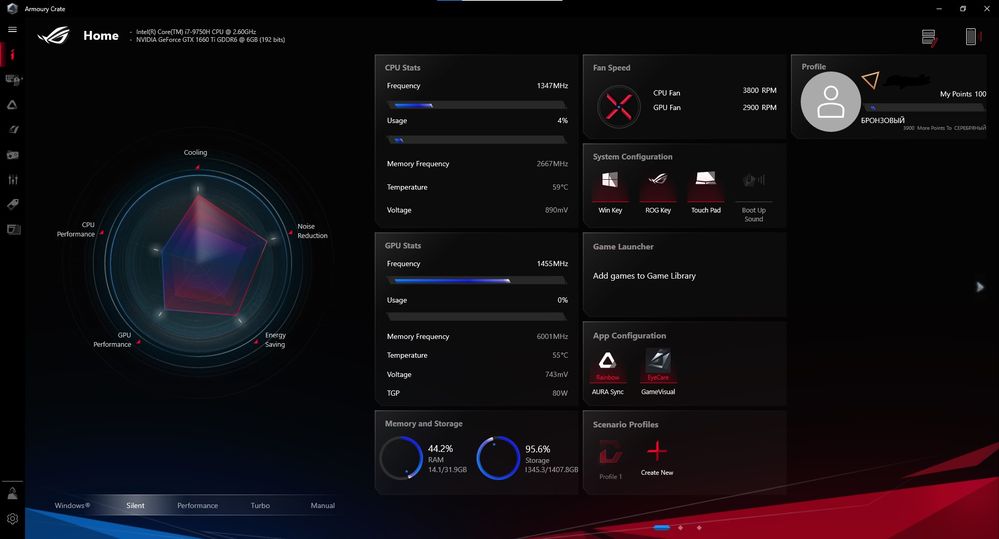999x539 pixels.
Task: Click the ROG logo next to Home
Action: pyautogui.click(x=54, y=35)
